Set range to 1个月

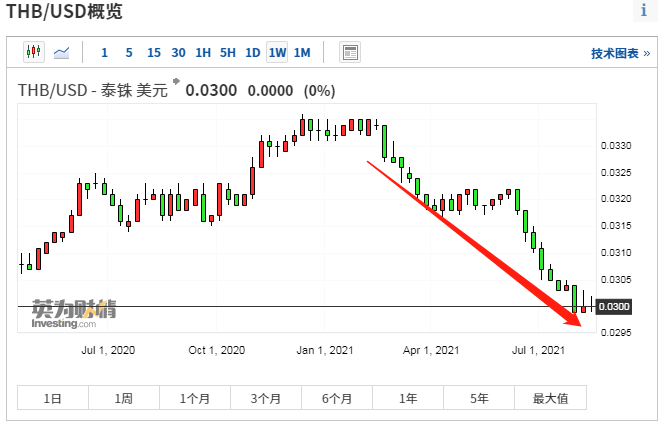195,398
